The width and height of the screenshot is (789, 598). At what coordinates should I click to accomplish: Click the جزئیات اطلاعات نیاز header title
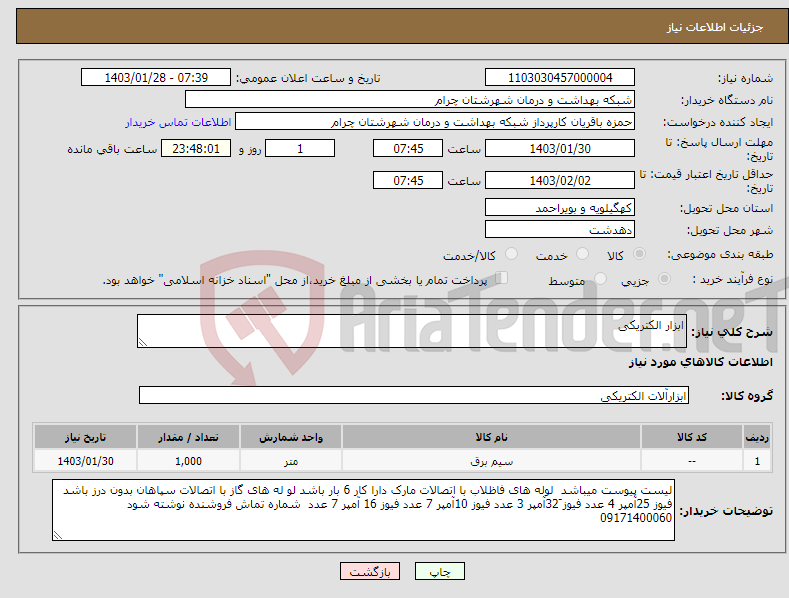(715, 27)
